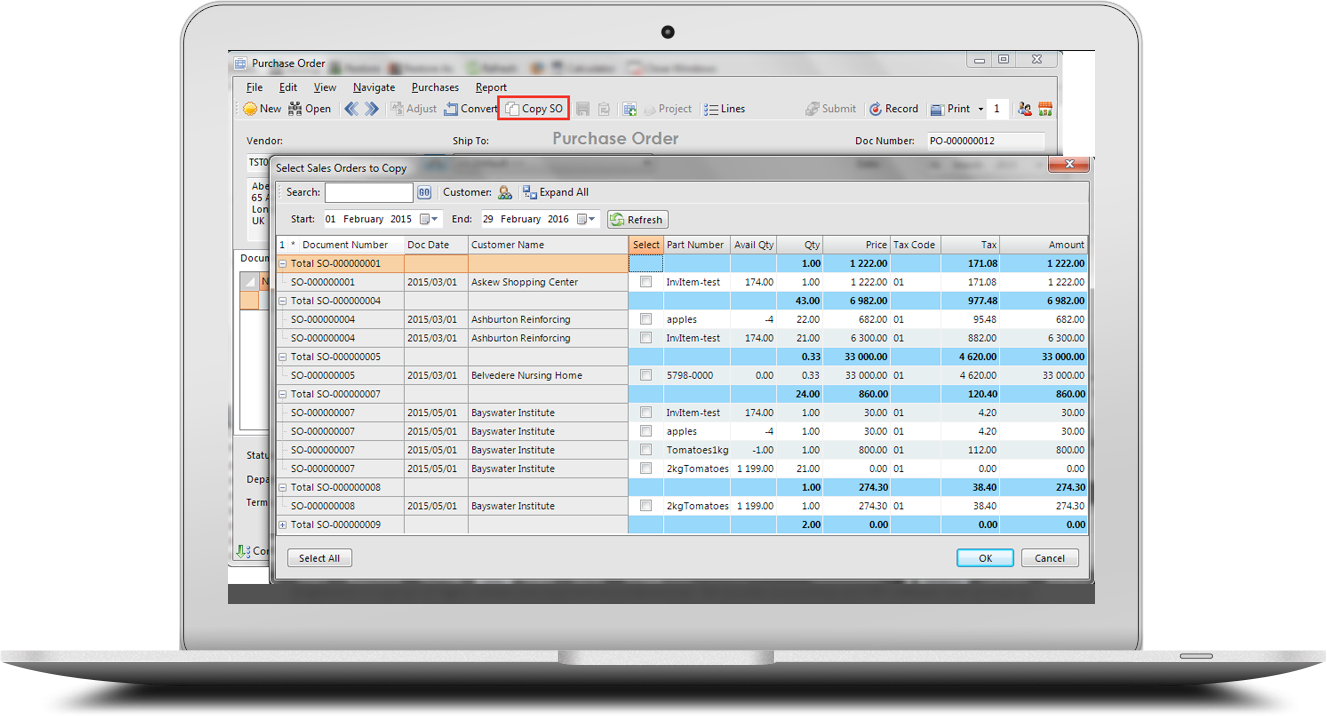Image resolution: width=1327 pixels, height=716 pixels.
Task: Click the Customer lookup icon
Action: pyautogui.click(x=505, y=192)
